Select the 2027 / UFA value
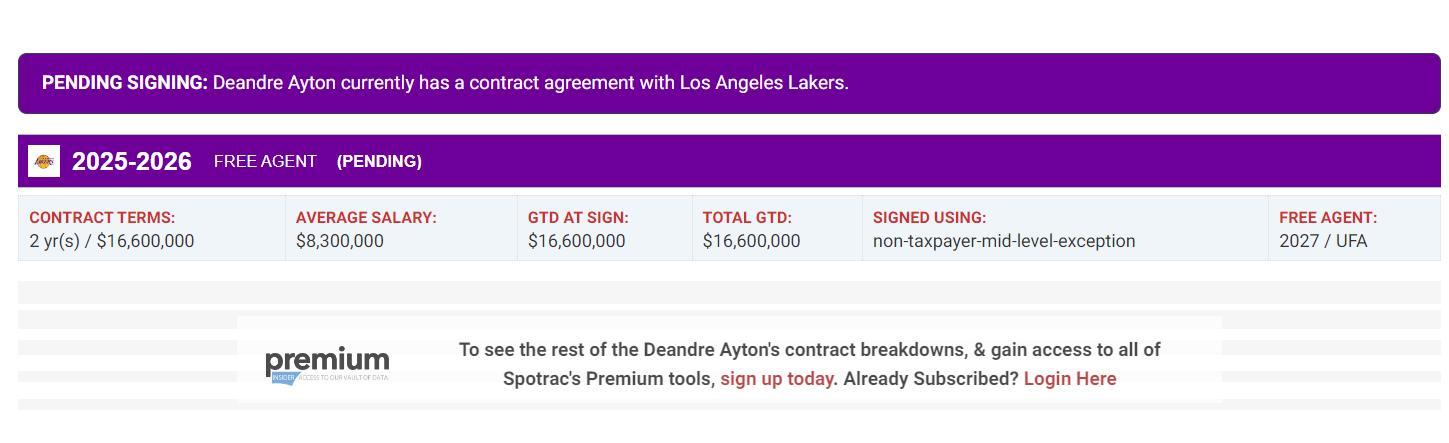Image resolution: width=1449 pixels, height=443 pixels. [1323, 241]
